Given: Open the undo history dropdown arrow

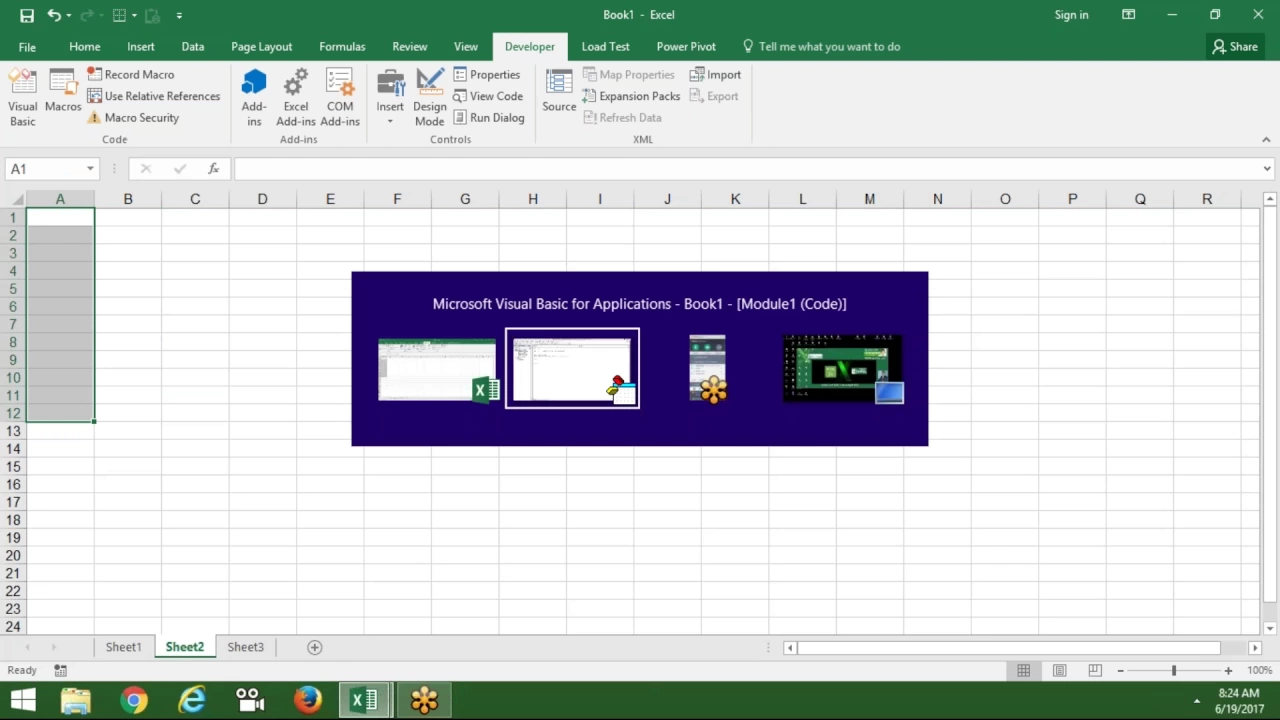Looking at the screenshot, I should coord(68,15).
